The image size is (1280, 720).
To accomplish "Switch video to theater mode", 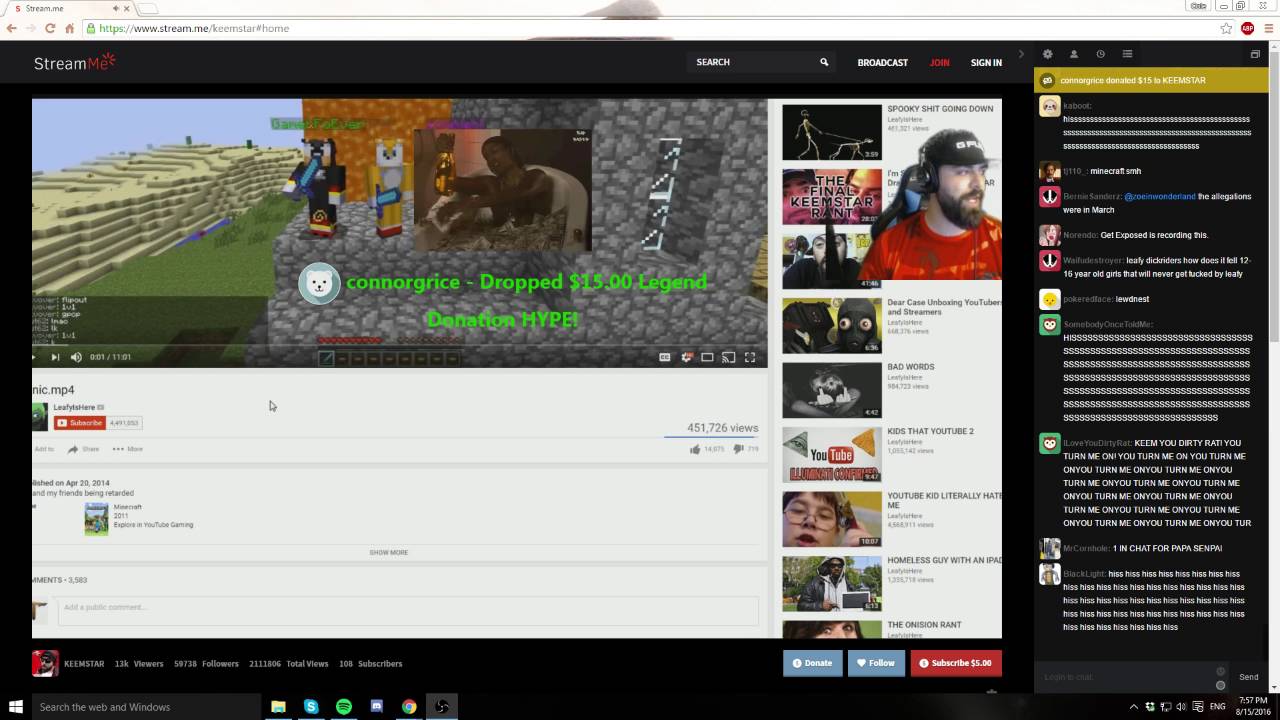I will (707, 357).
